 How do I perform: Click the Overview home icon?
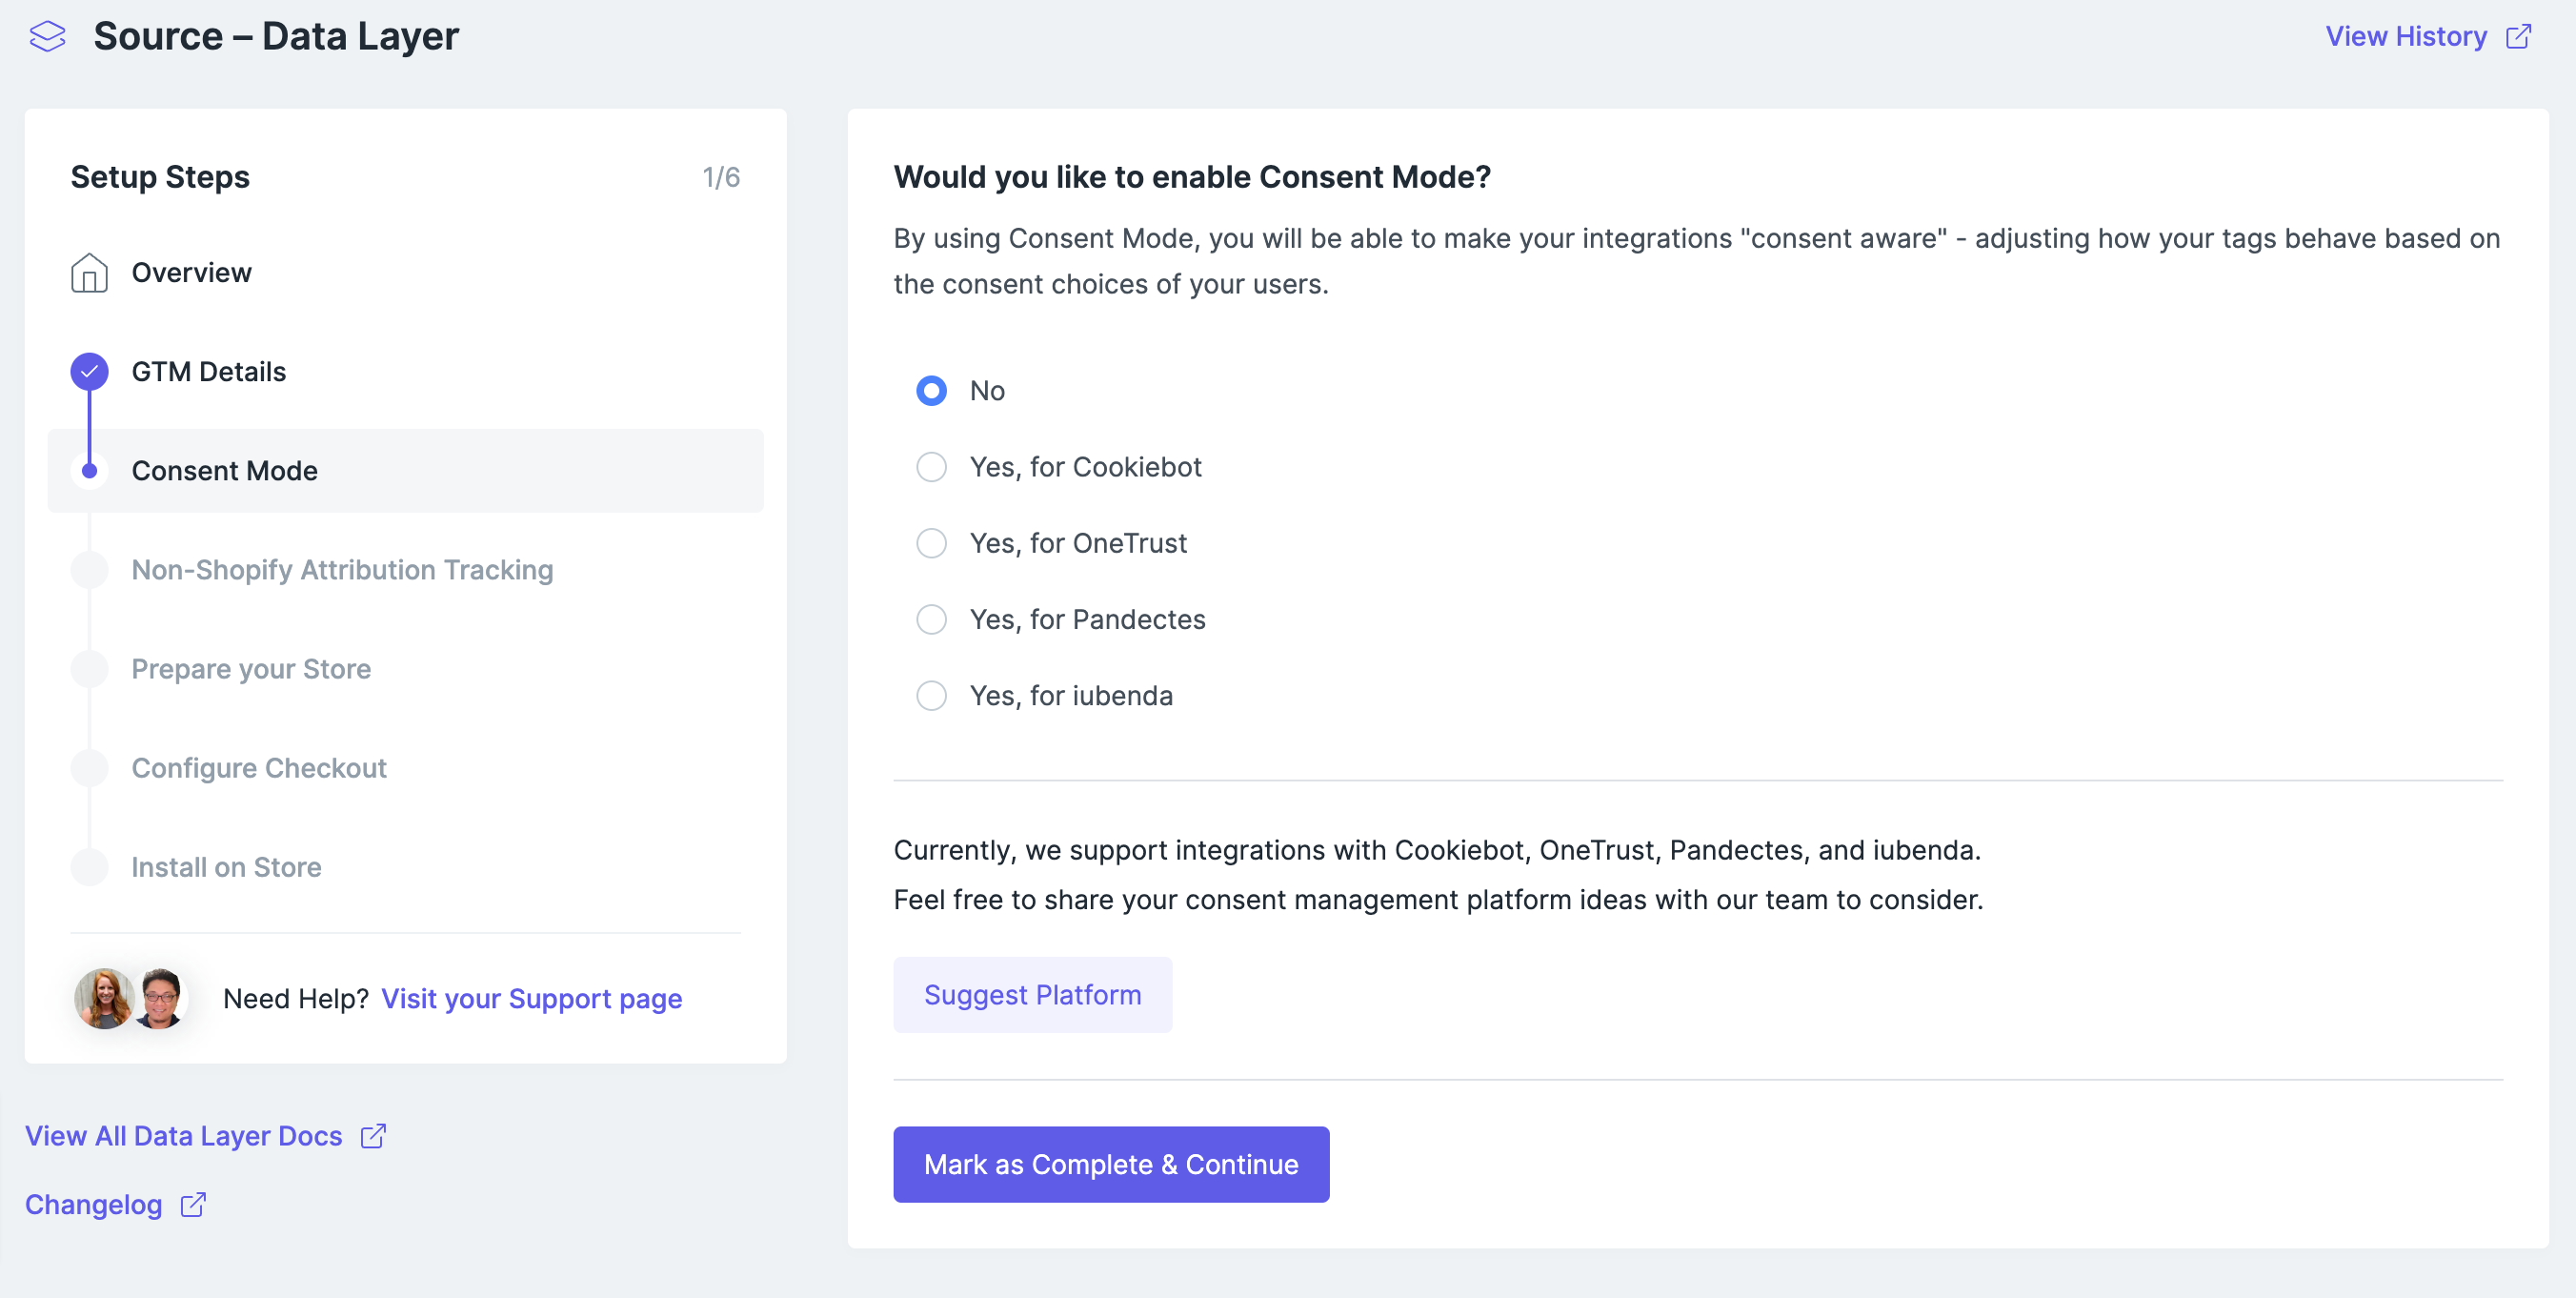[x=89, y=272]
